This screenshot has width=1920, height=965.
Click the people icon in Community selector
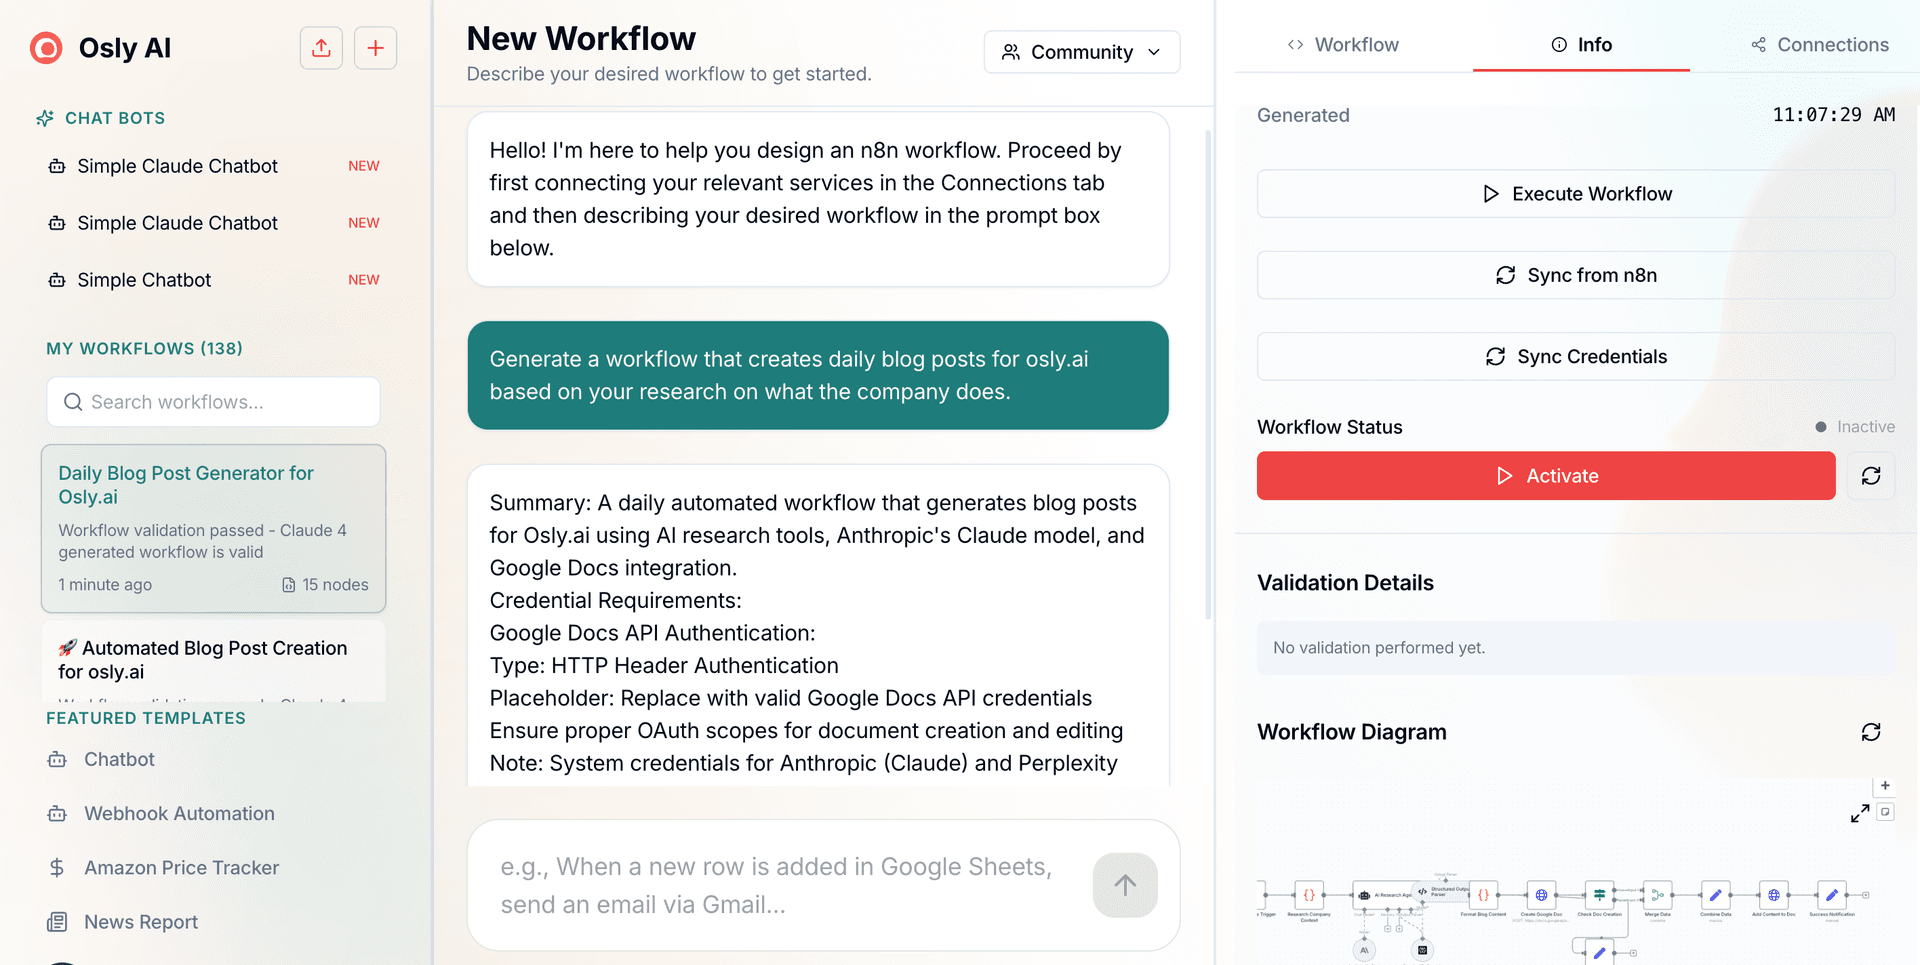tap(1011, 52)
